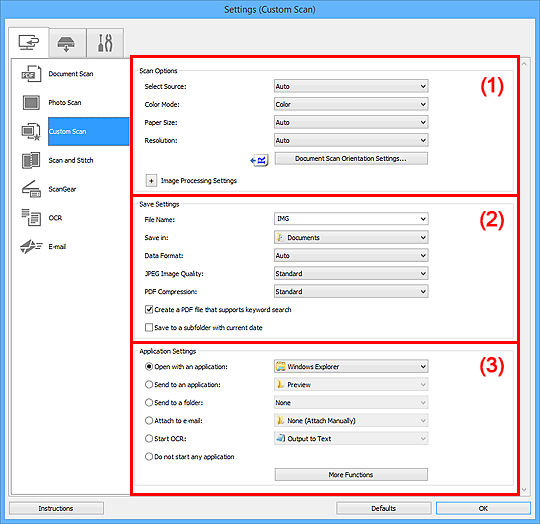Open Document Scan Orientation Settings
This screenshot has width=540, height=524.
point(351,159)
